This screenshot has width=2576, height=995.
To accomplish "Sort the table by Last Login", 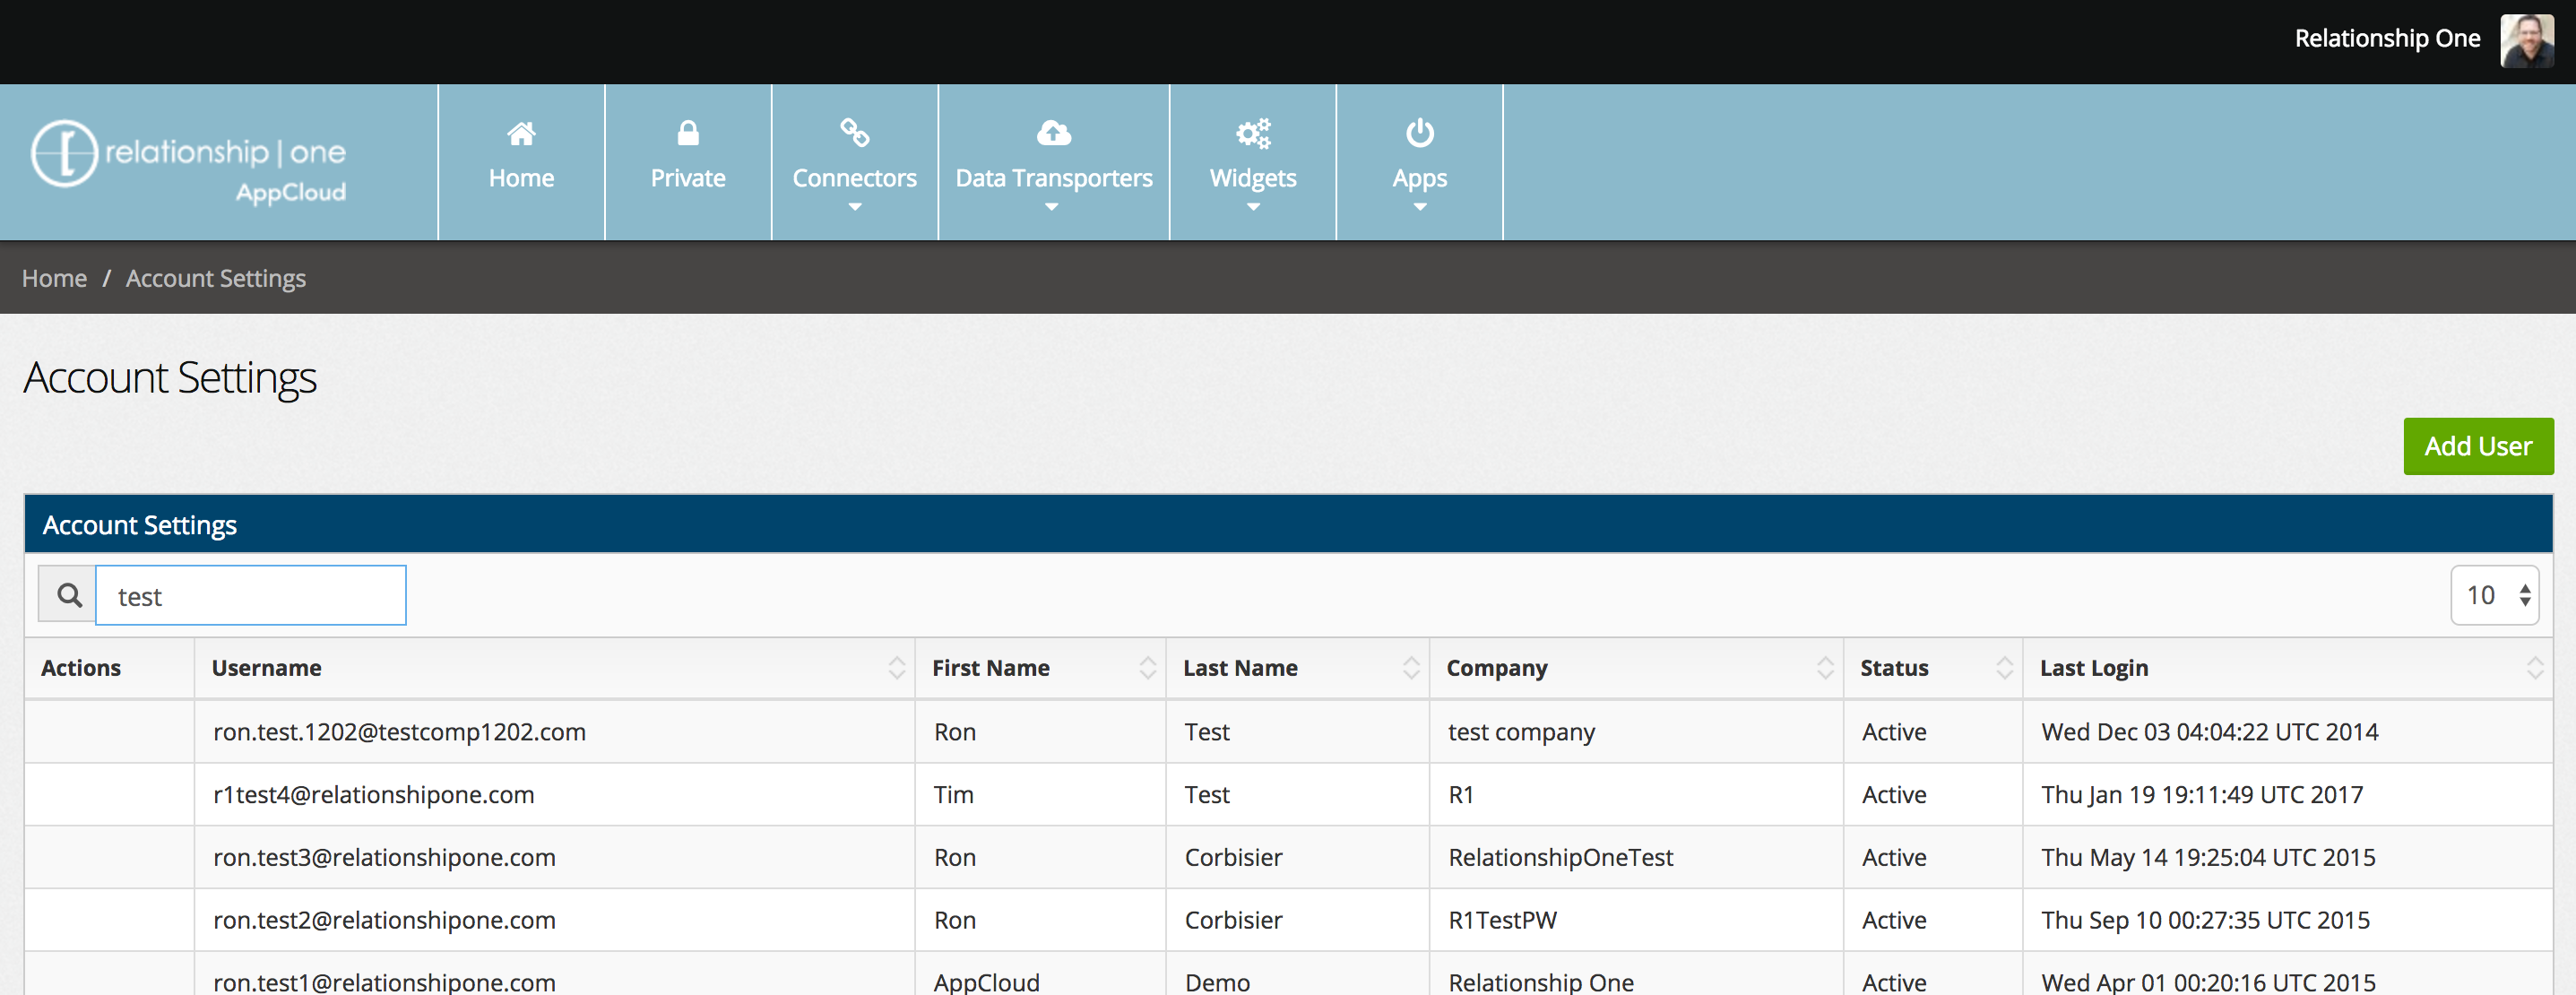I will point(2534,668).
